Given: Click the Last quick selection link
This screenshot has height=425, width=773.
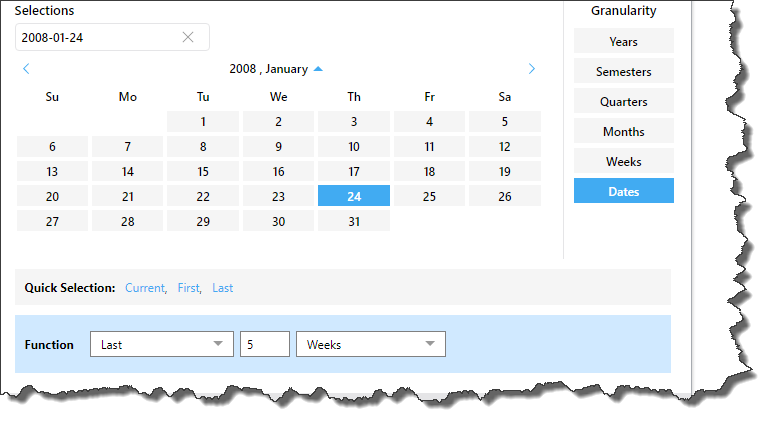Looking at the screenshot, I should coord(222,288).
